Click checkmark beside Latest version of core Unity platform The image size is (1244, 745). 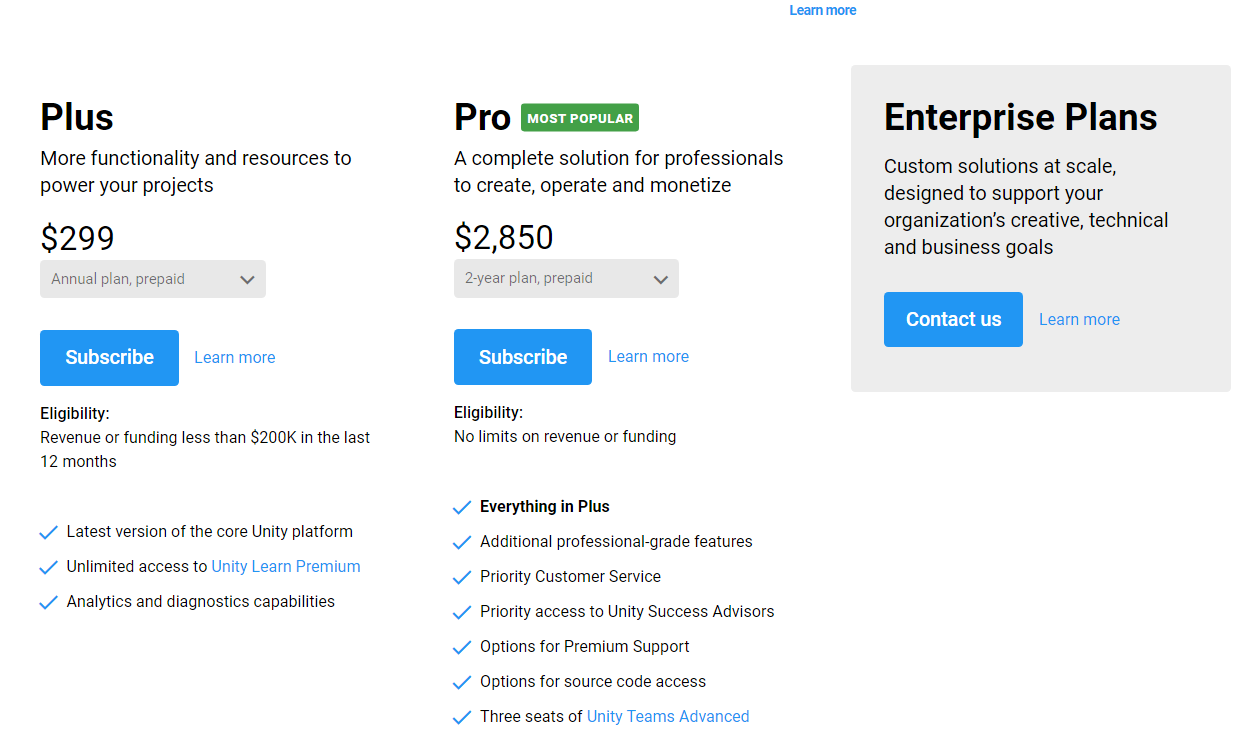48,533
